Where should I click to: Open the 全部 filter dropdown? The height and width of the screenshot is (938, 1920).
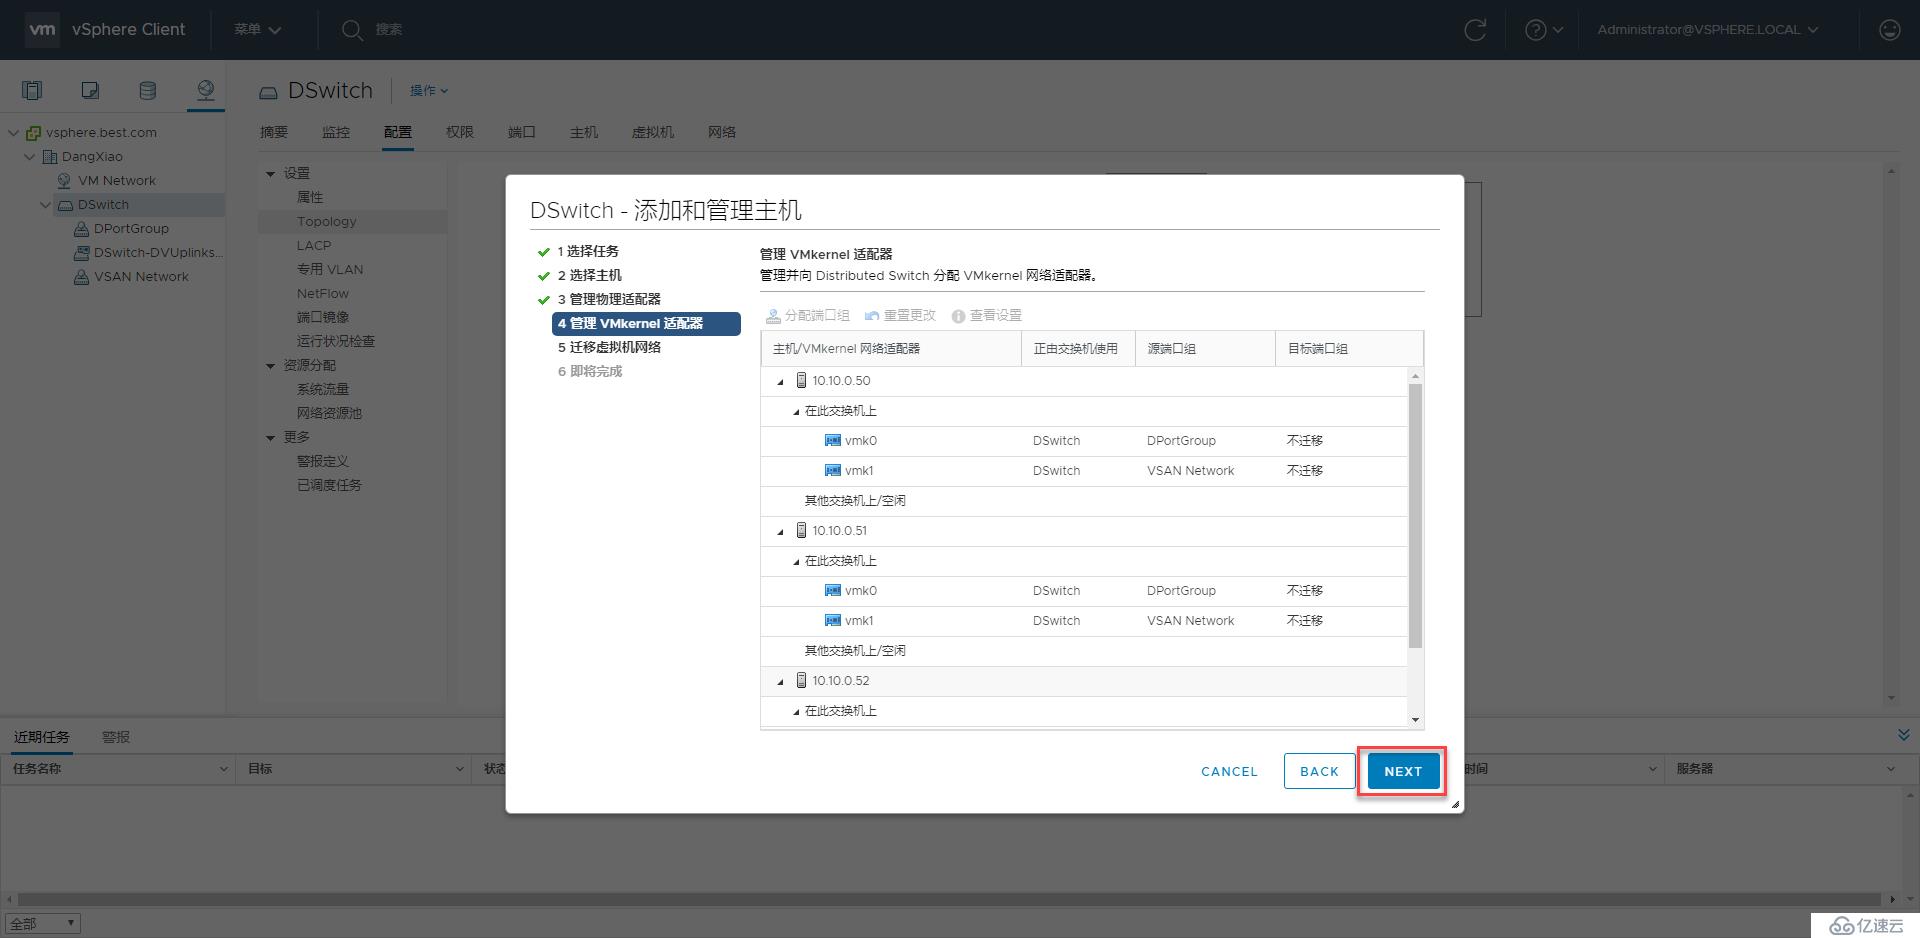pos(43,924)
